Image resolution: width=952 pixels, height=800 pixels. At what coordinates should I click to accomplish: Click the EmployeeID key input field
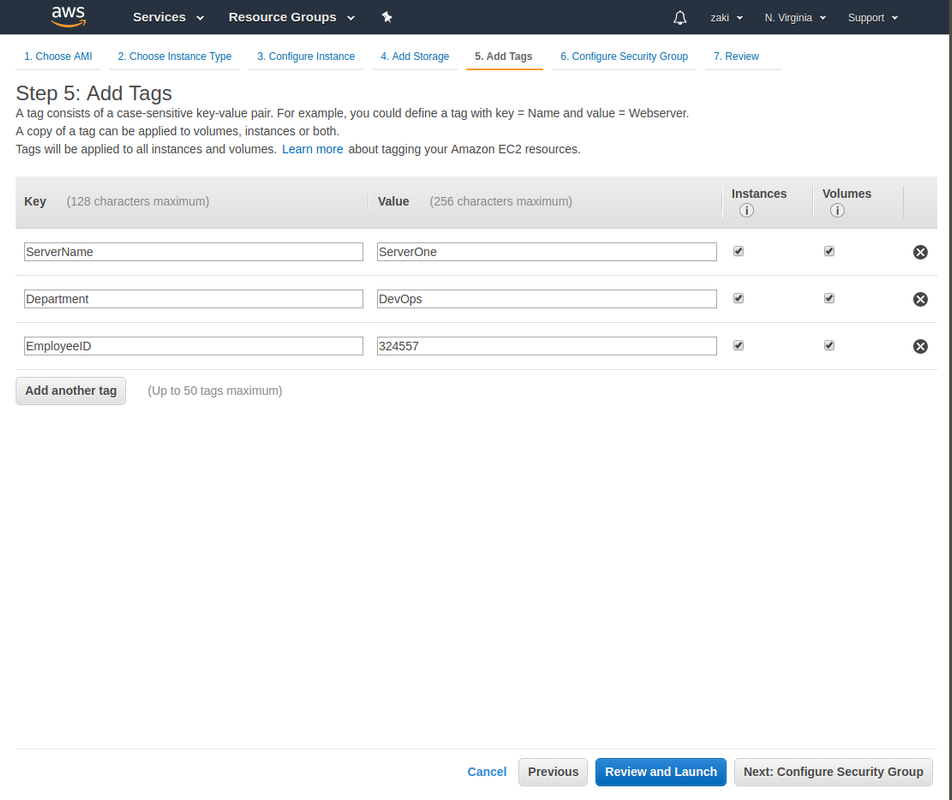click(194, 346)
